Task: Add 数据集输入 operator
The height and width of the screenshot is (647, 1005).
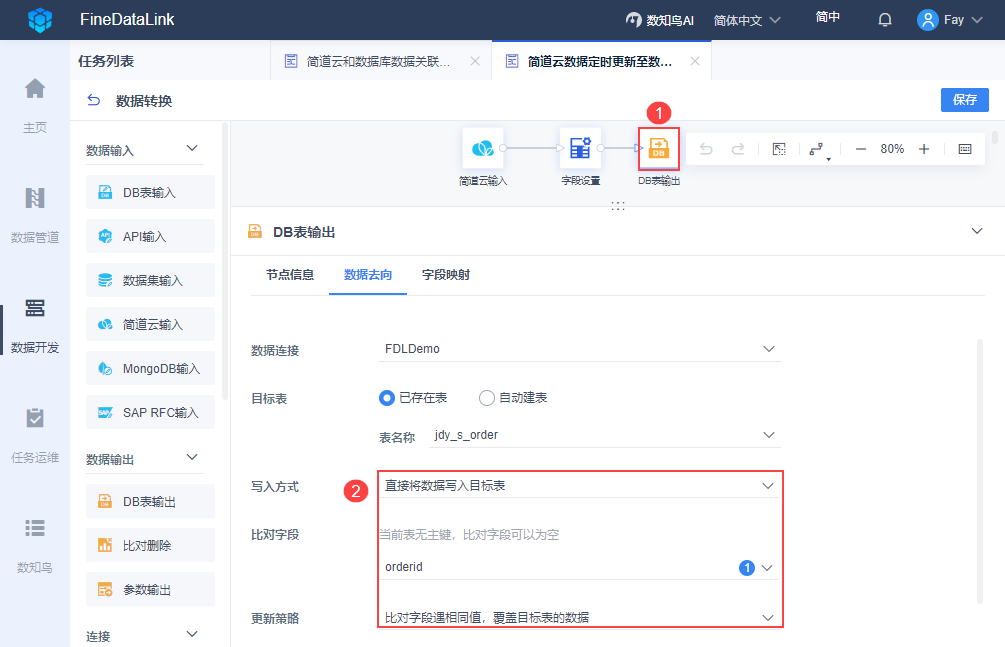Action: coord(150,280)
